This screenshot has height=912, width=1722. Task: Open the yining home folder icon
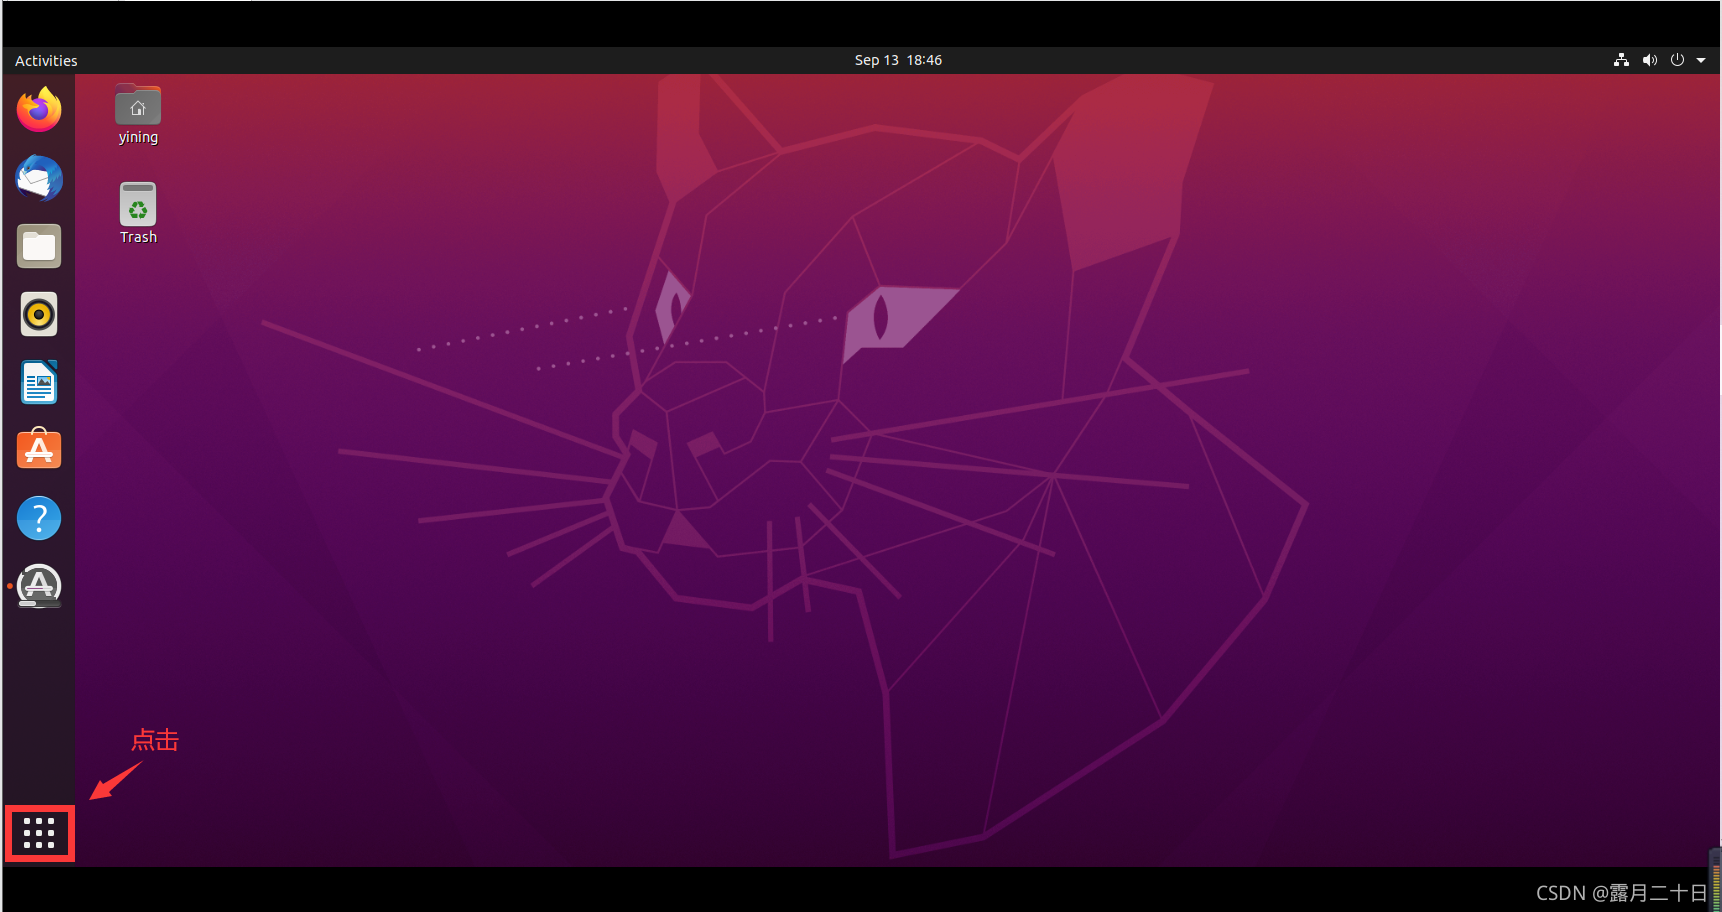point(138,116)
